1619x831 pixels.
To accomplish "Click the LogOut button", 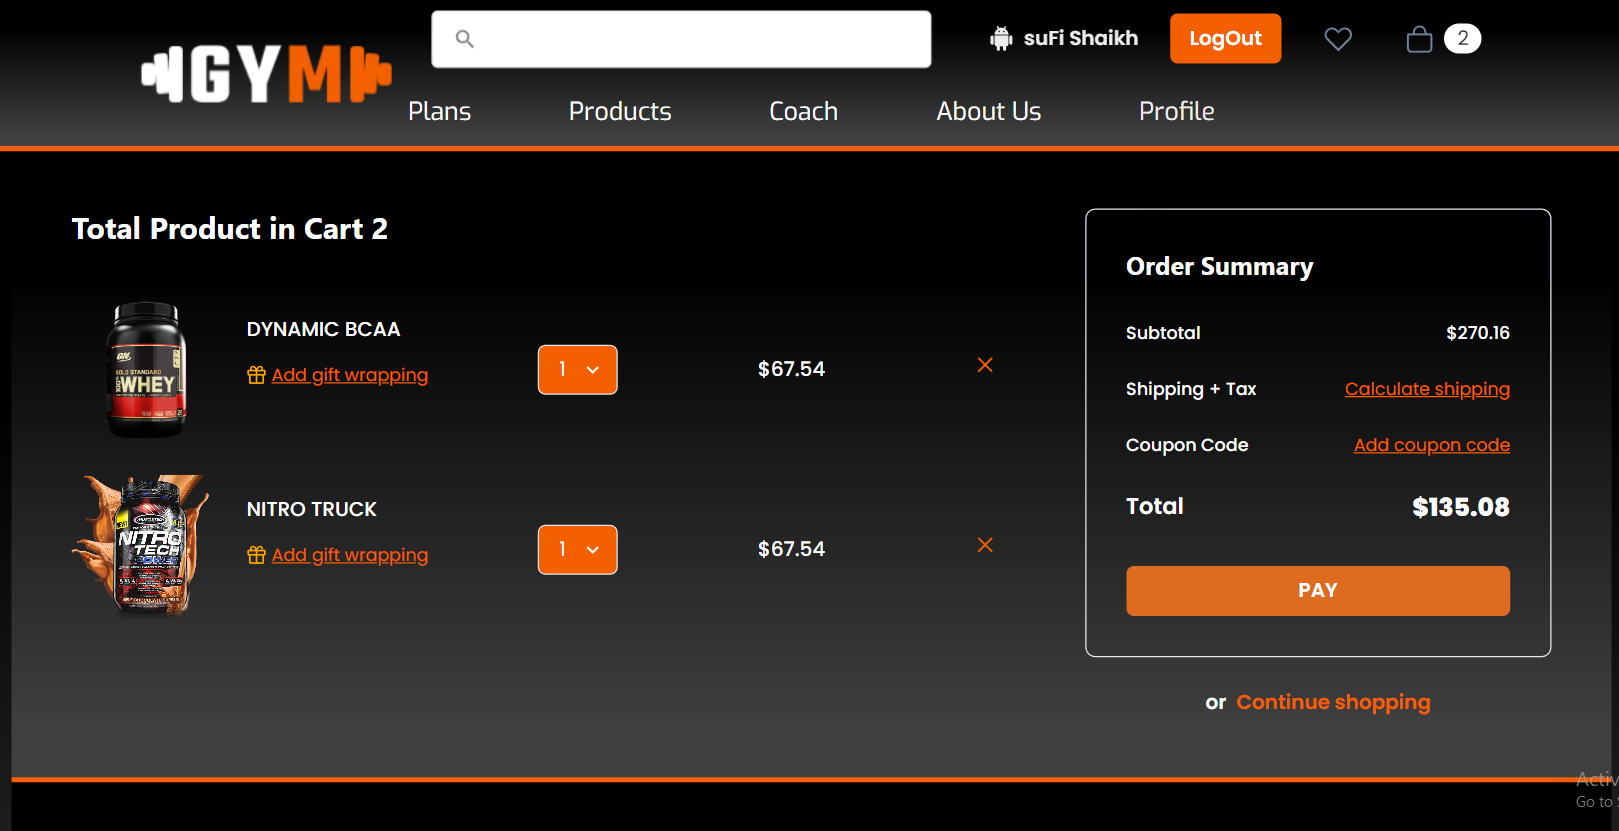I will 1226,39.
